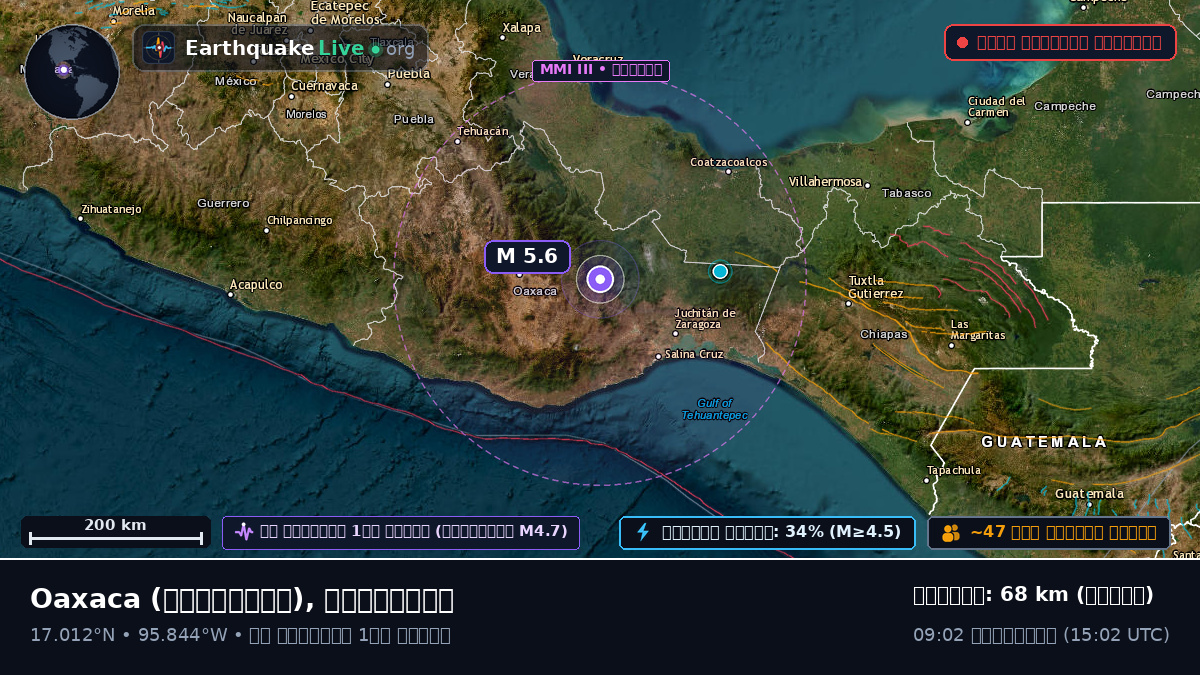Screen dimensions: 1200x675
Task: Click the Guerrero state label
Action: (223, 203)
